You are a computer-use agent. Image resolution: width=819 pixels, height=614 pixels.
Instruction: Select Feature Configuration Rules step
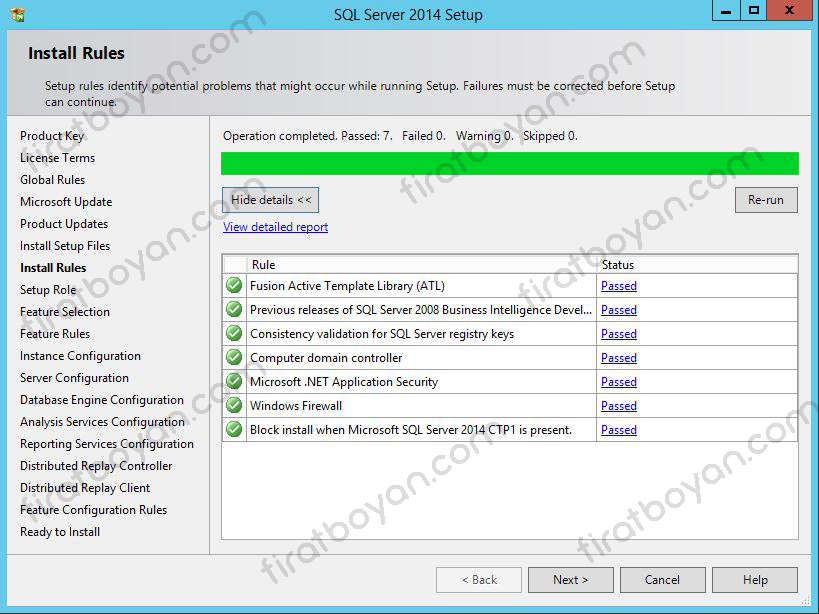click(x=93, y=510)
